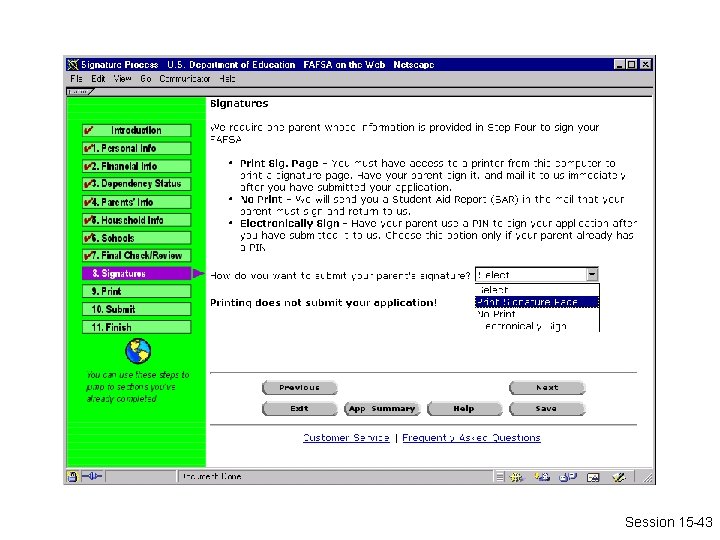Screen dimensions: 720x540
Task: Open the Communicator menu
Action: click(x=185, y=79)
